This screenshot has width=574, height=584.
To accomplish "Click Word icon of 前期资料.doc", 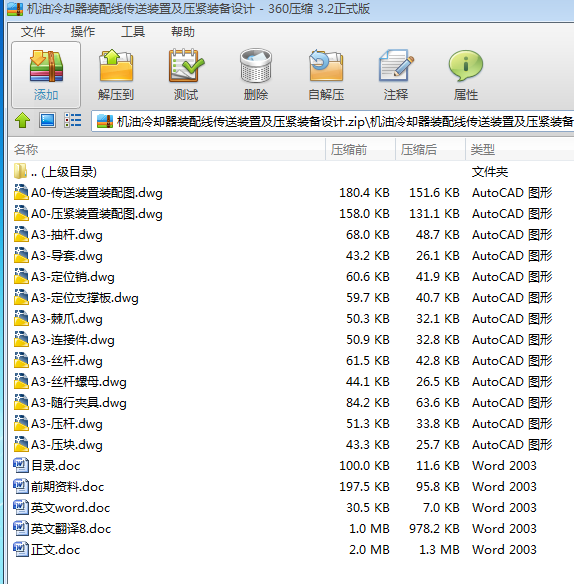I will tap(21, 486).
